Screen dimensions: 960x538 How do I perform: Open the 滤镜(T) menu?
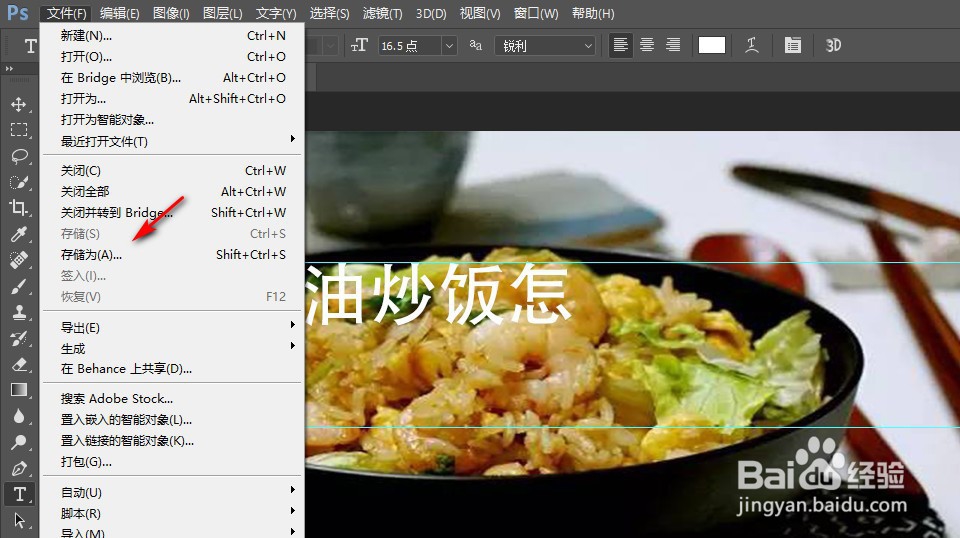pos(383,13)
